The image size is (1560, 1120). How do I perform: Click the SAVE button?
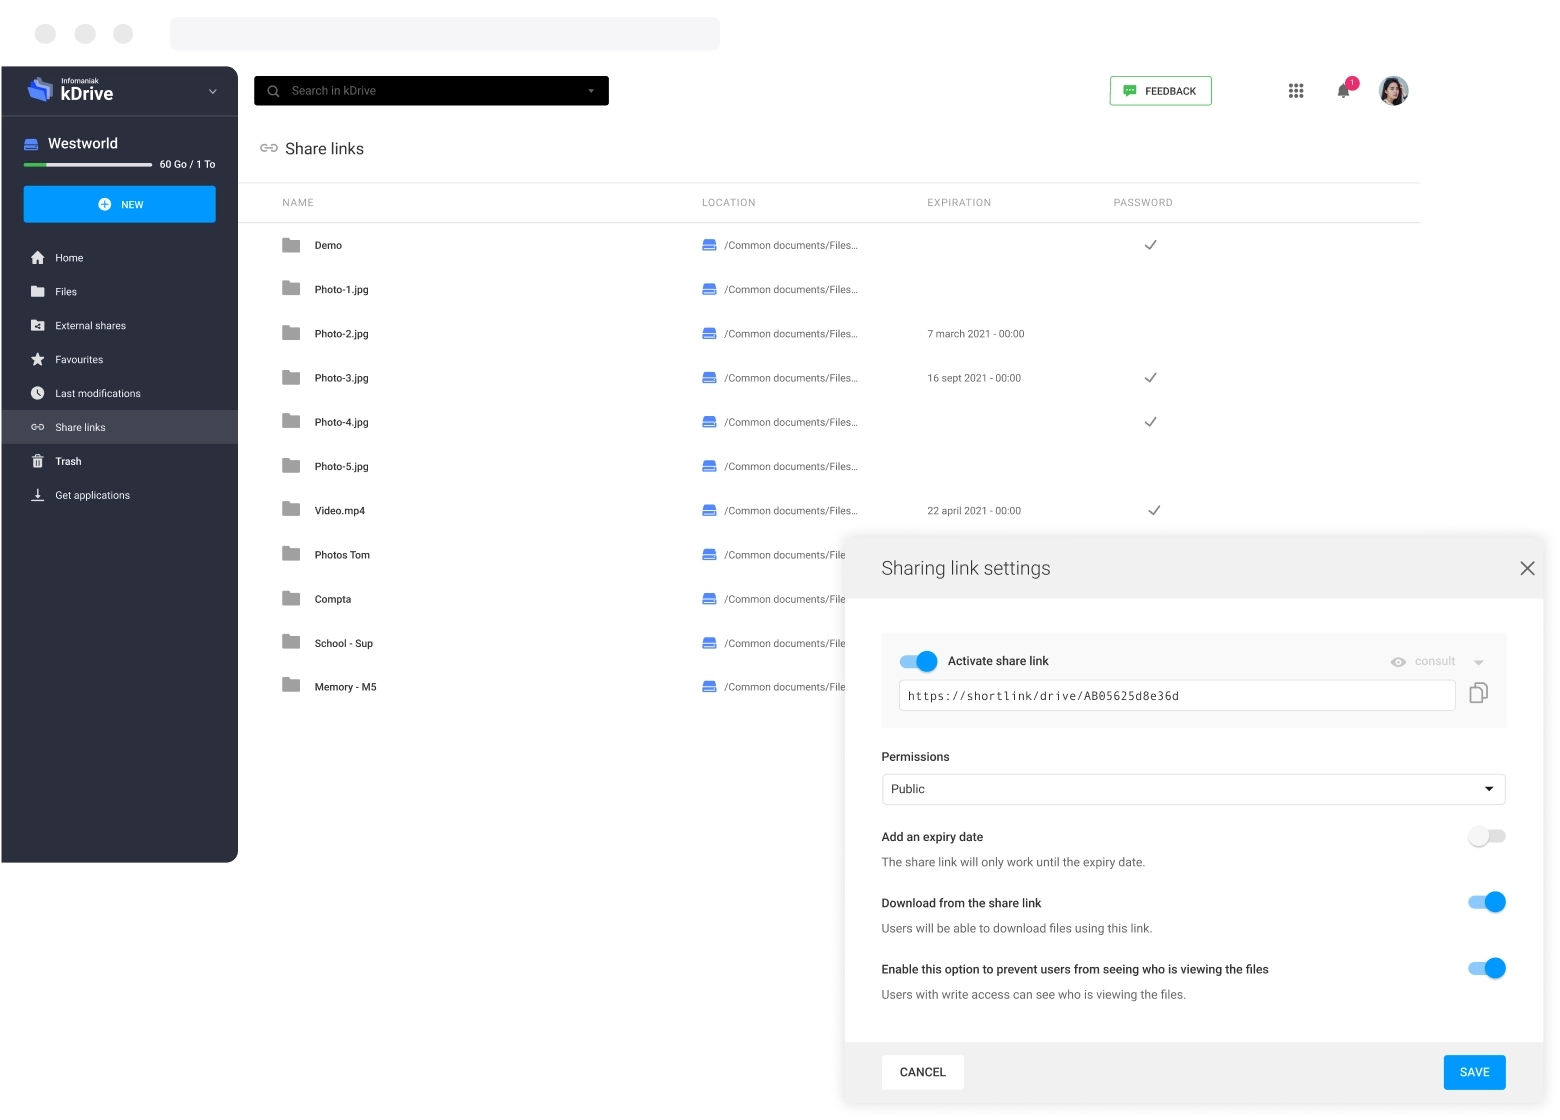tap(1475, 1072)
